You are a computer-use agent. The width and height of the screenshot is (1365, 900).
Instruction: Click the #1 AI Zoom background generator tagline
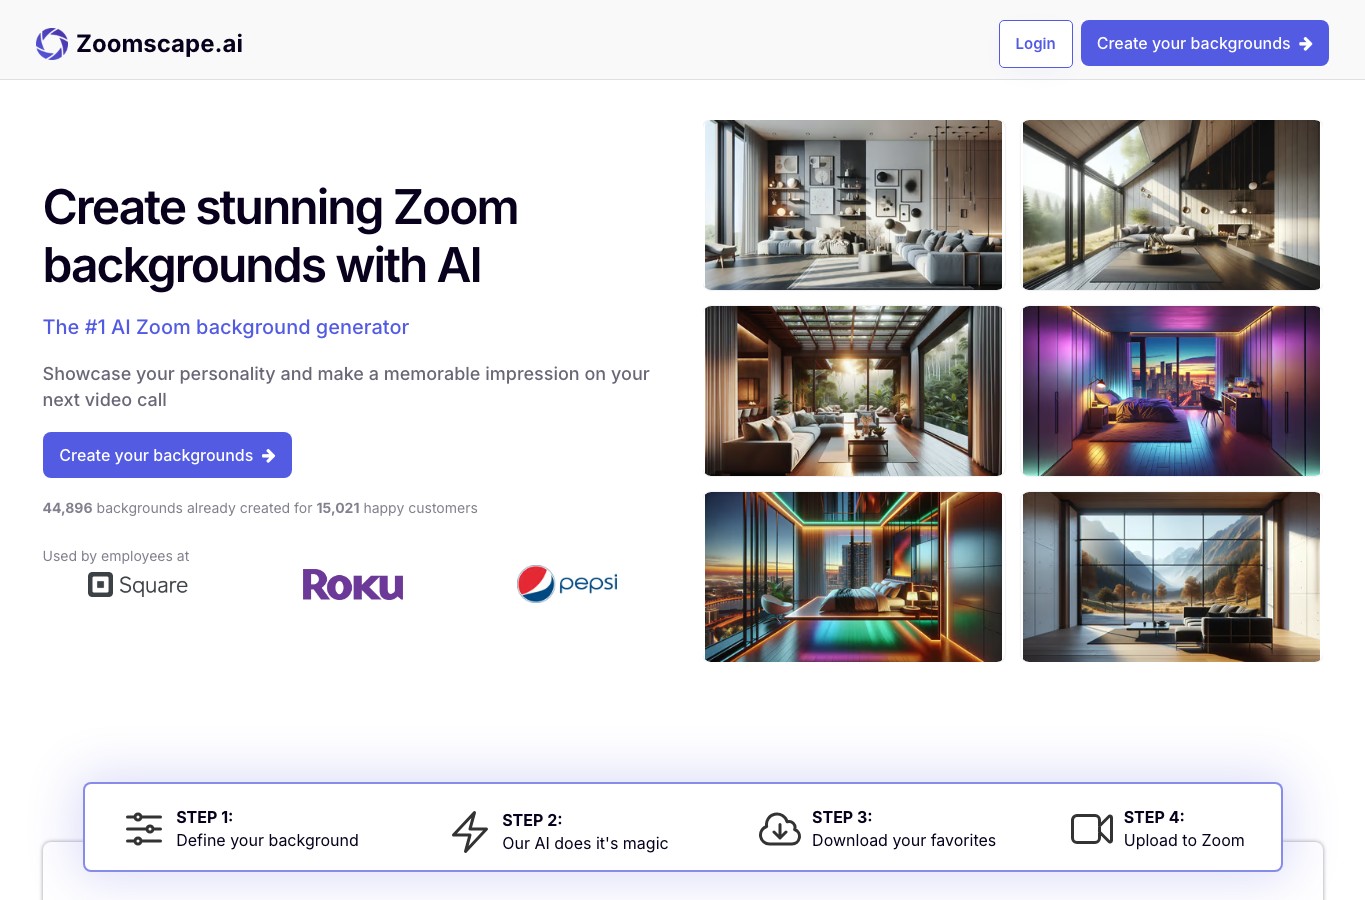226,327
